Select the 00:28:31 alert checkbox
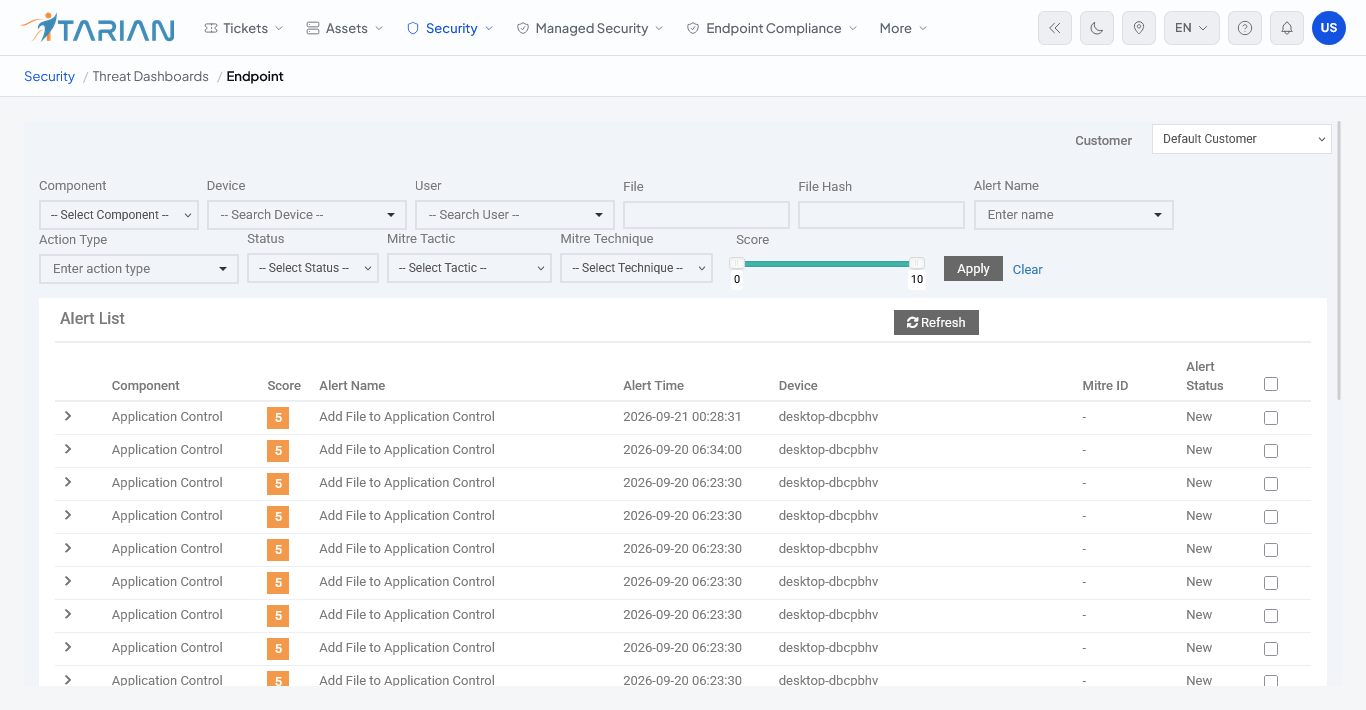 (1271, 418)
